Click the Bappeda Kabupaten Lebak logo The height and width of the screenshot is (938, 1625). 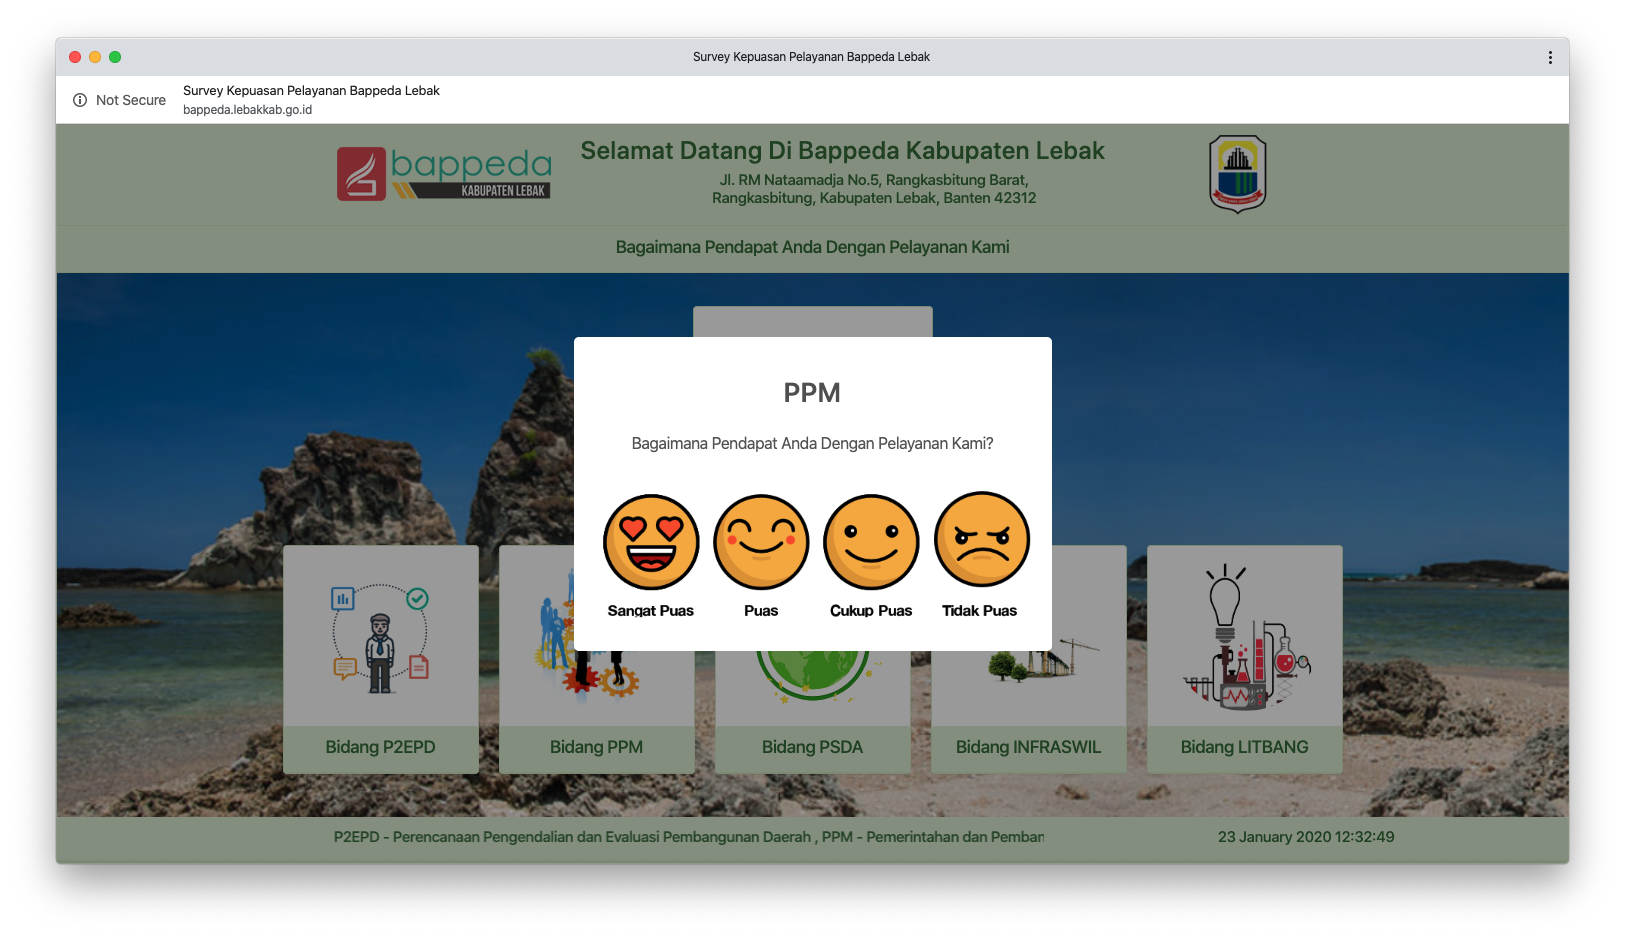coord(443,173)
